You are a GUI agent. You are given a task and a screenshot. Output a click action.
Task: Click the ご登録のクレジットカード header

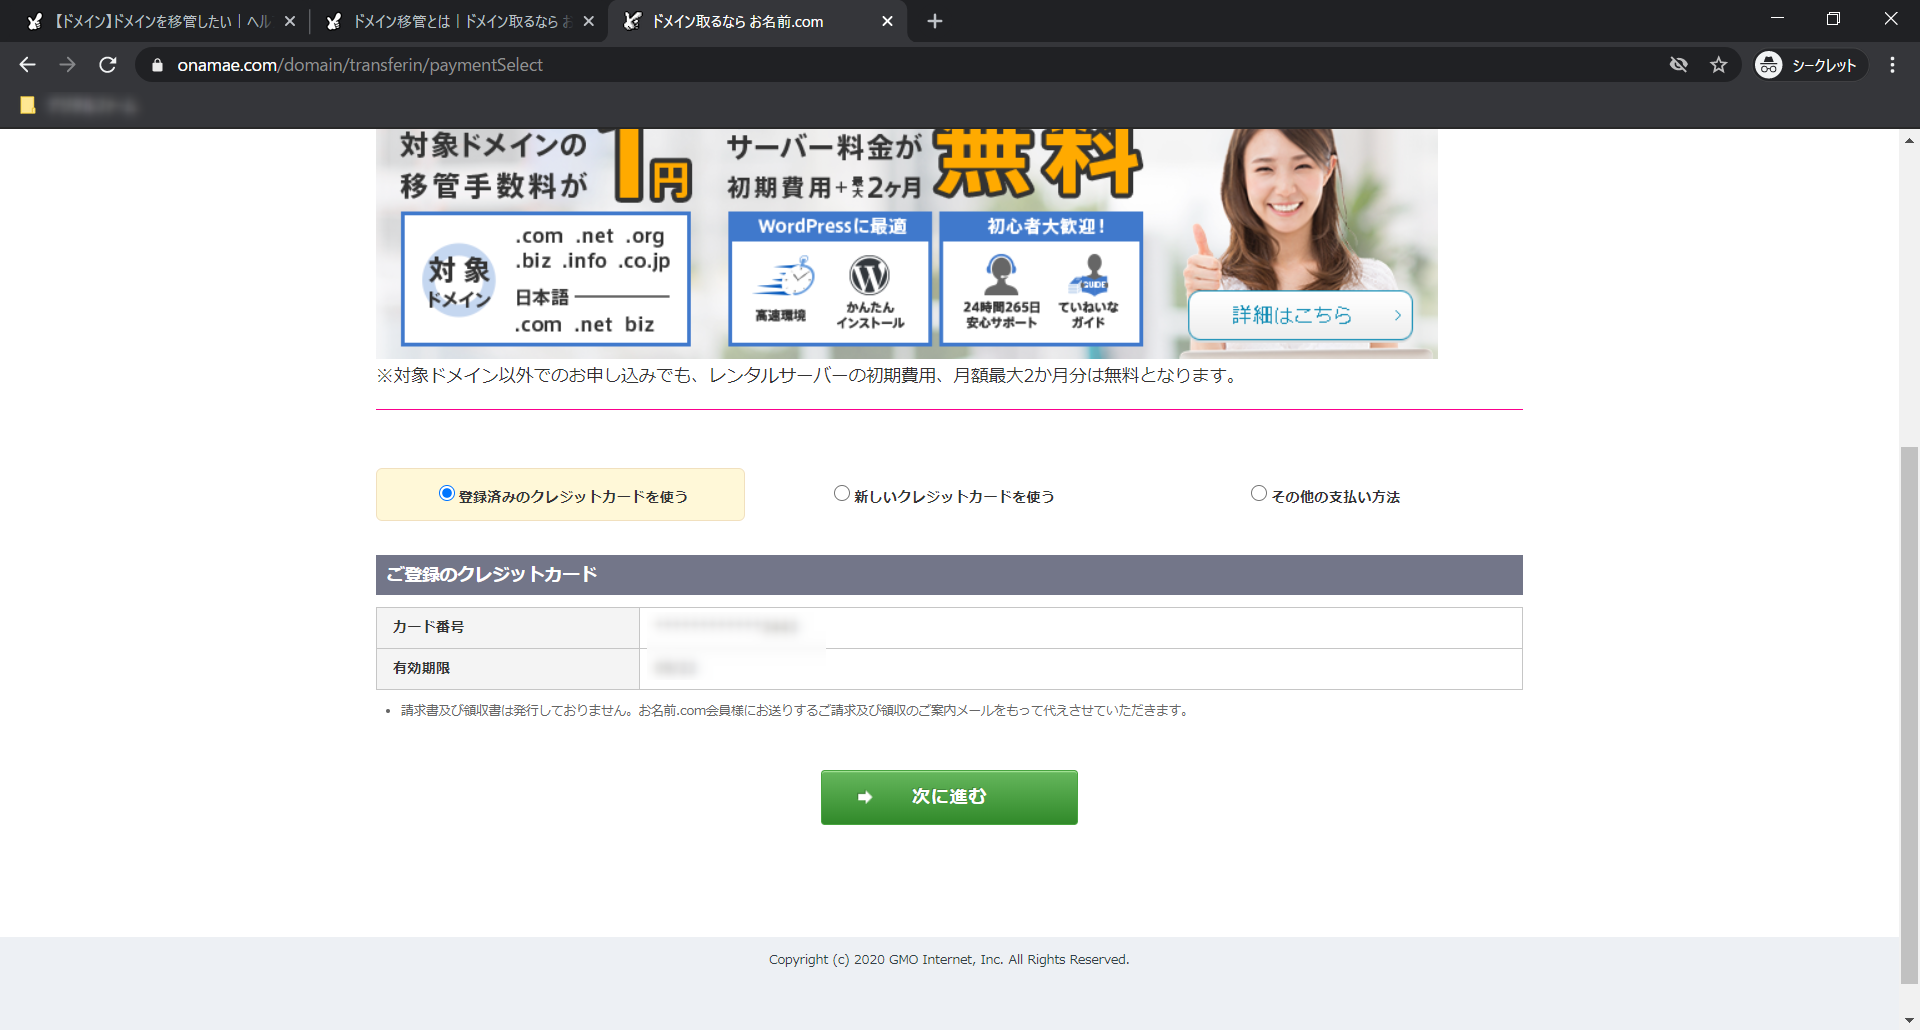tap(949, 575)
